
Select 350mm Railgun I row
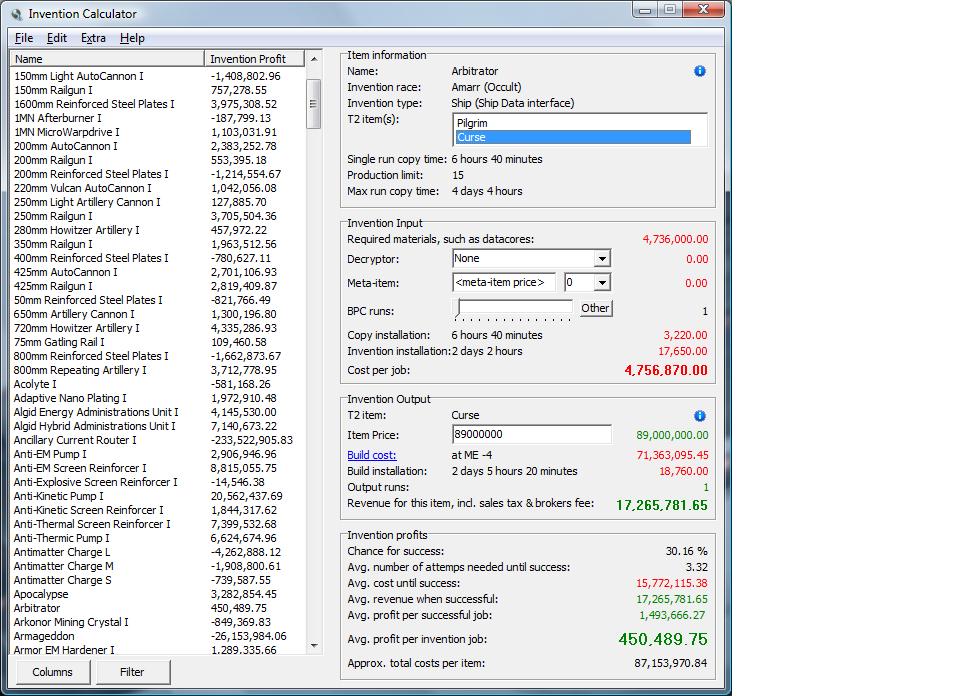[x=158, y=244]
